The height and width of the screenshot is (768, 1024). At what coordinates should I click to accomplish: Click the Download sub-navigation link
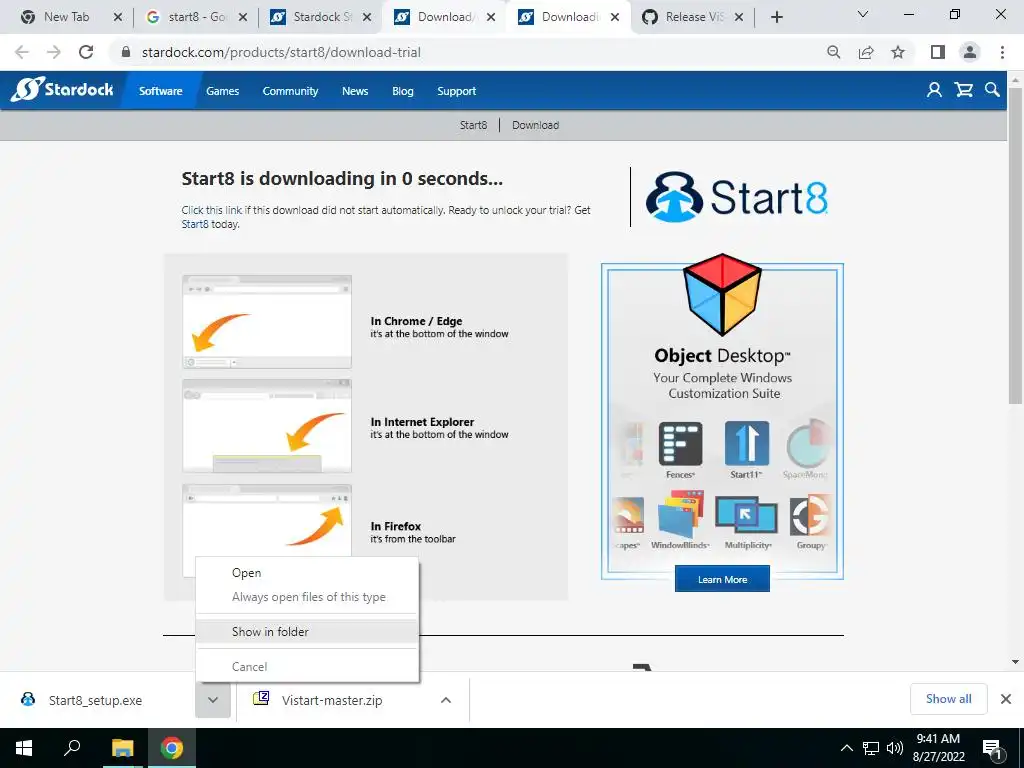tap(536, 125)
